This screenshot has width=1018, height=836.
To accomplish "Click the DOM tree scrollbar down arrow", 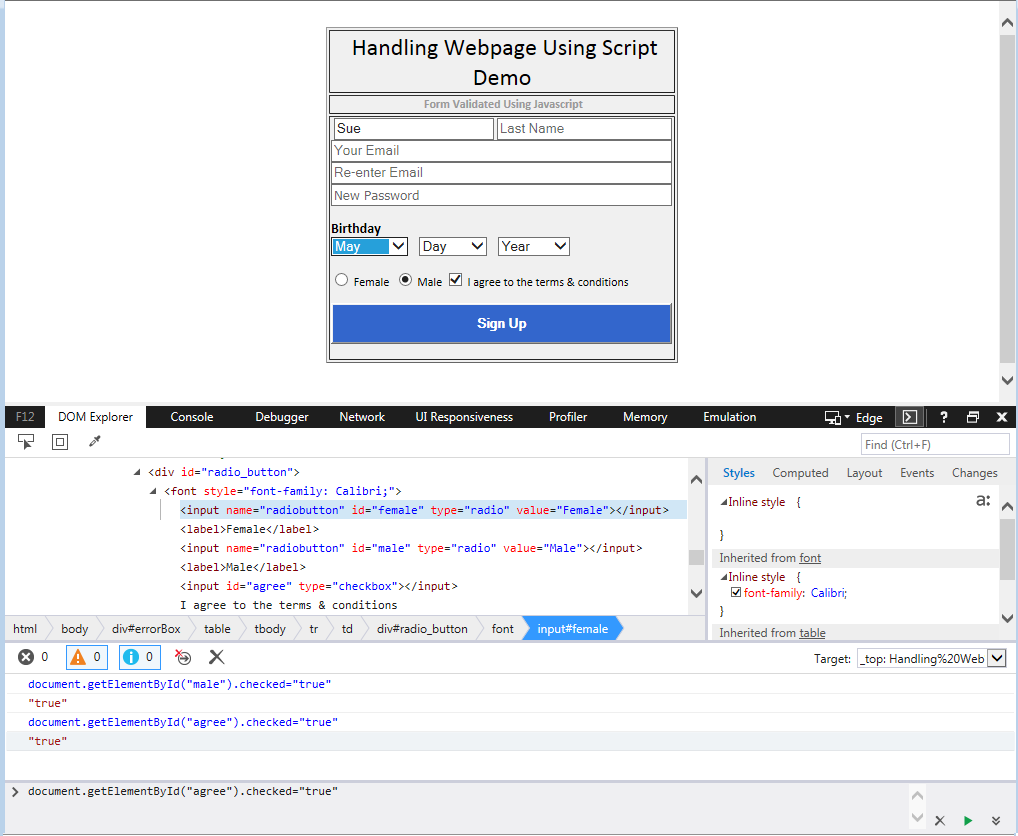I will (x=696, y=593).
